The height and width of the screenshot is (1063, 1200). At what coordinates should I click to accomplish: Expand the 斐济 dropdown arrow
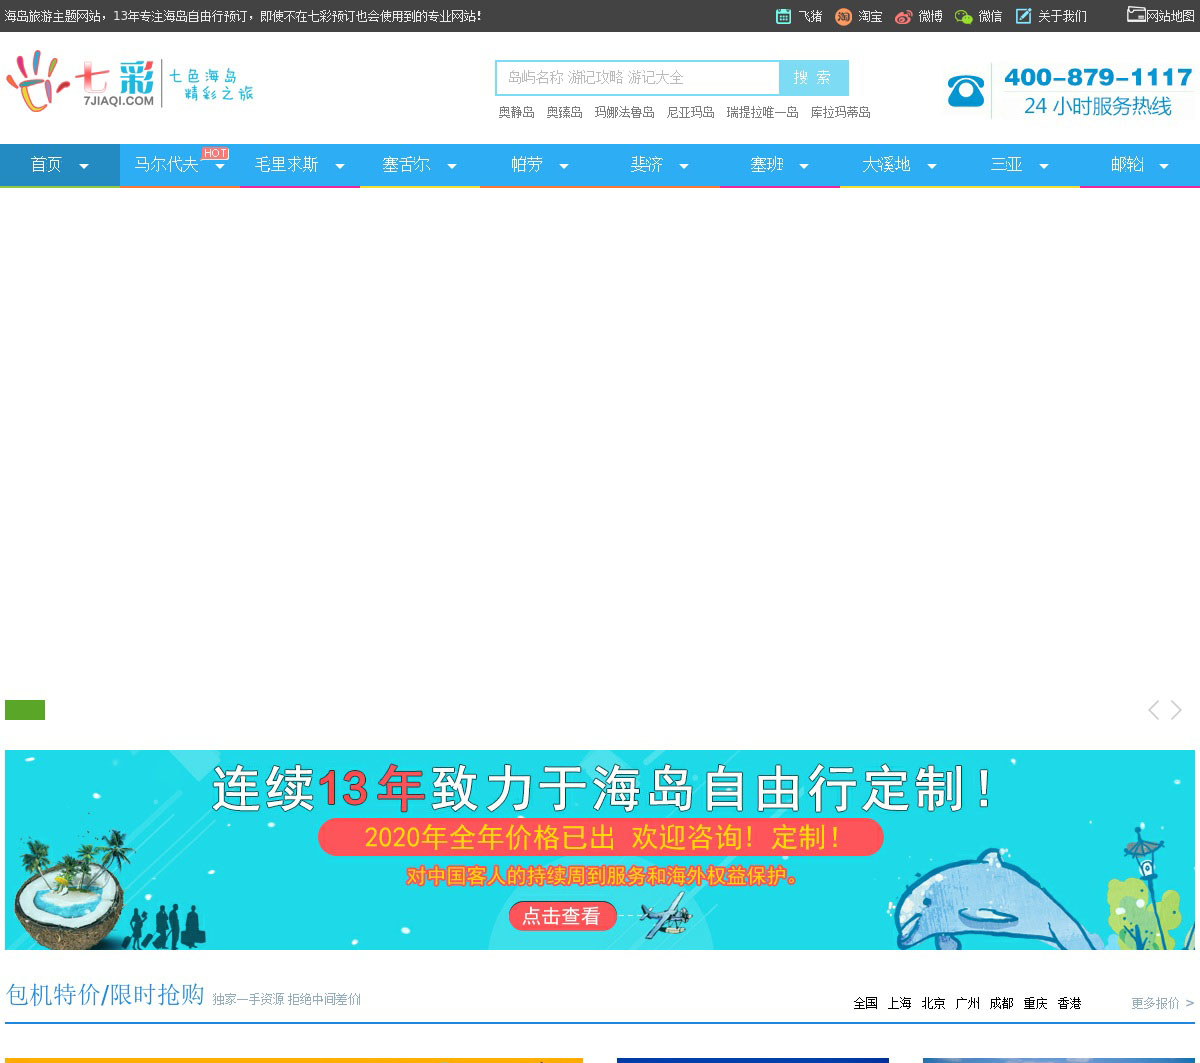click(x=684, y=166)
